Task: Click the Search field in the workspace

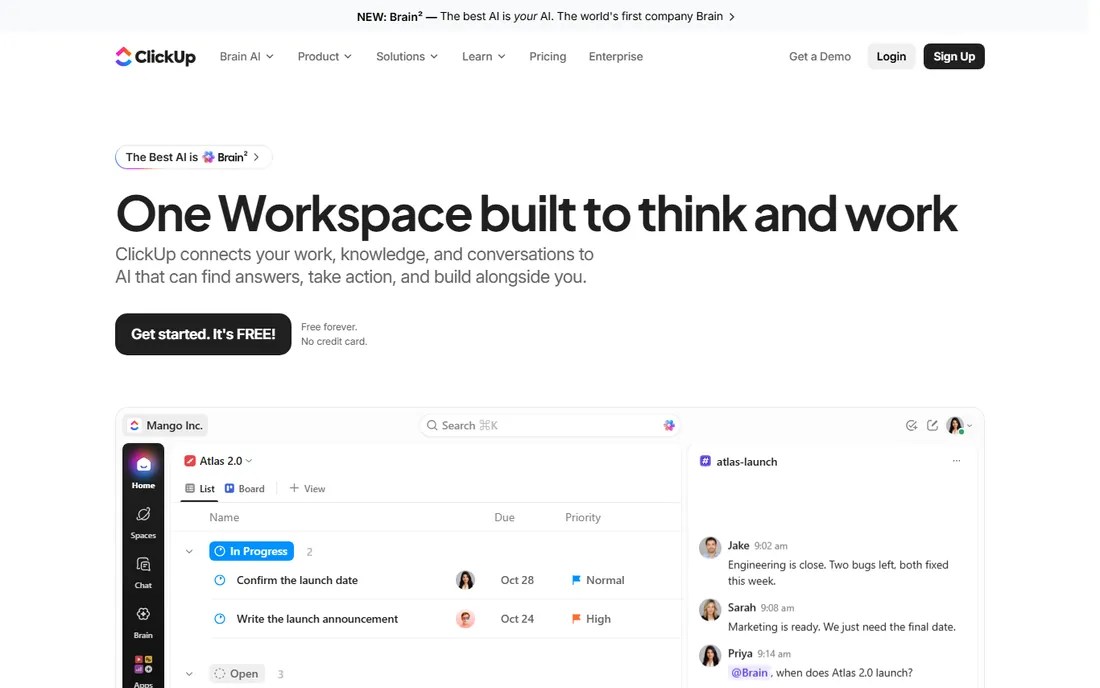Action: (x=549, y=425)
